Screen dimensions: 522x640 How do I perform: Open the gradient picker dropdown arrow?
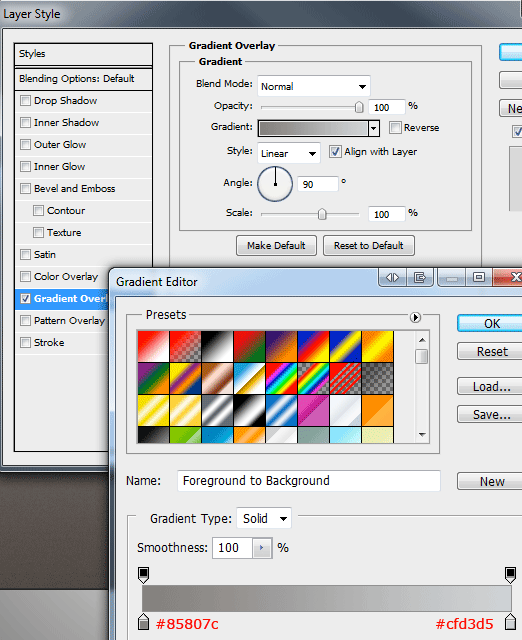(373, 128)
